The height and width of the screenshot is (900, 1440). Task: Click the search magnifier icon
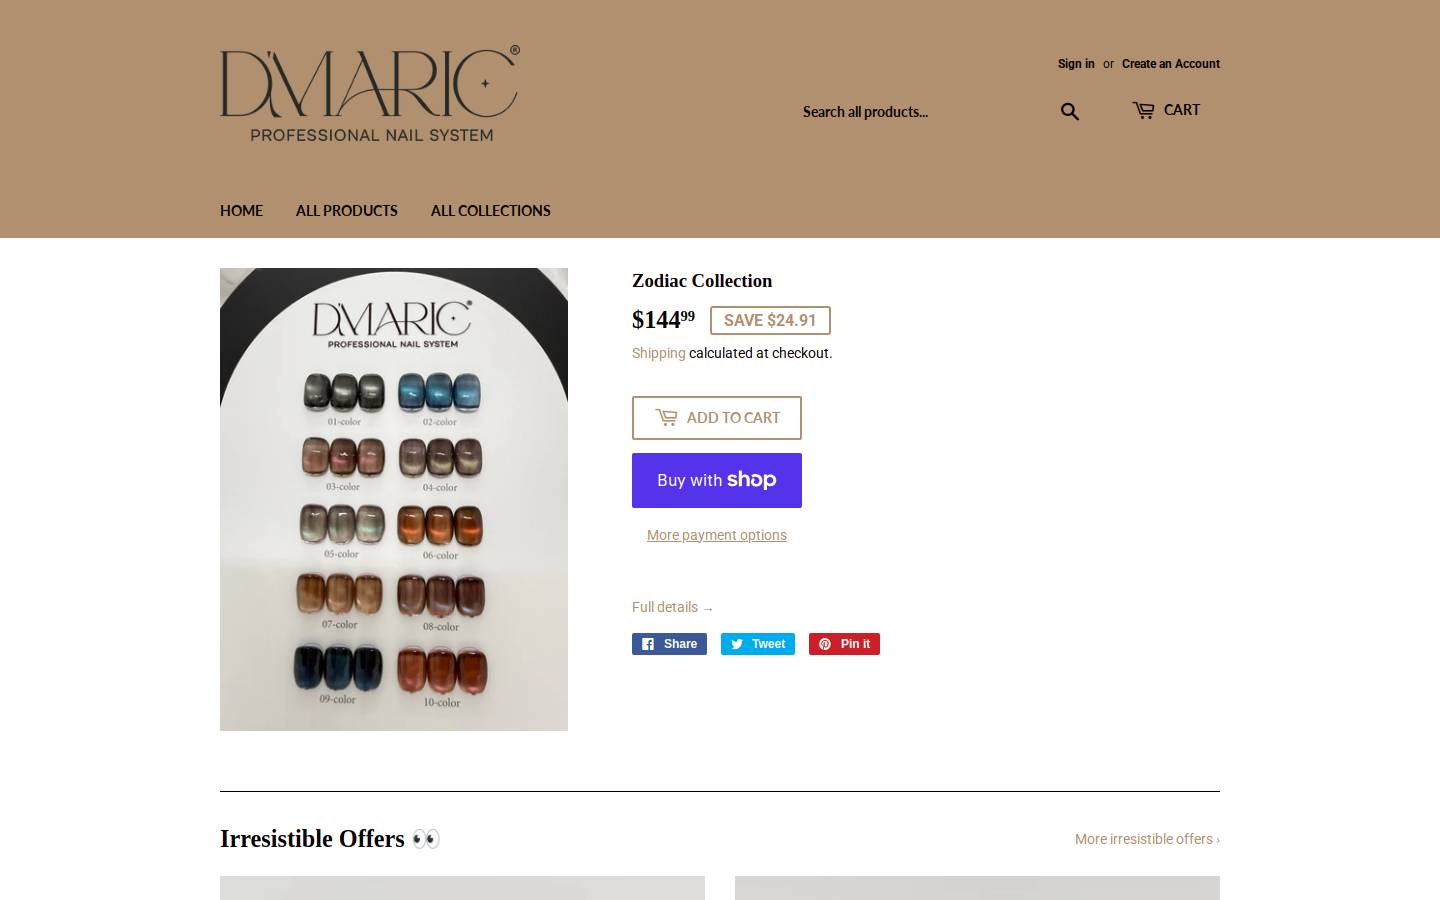click(x=1070, y=112)
